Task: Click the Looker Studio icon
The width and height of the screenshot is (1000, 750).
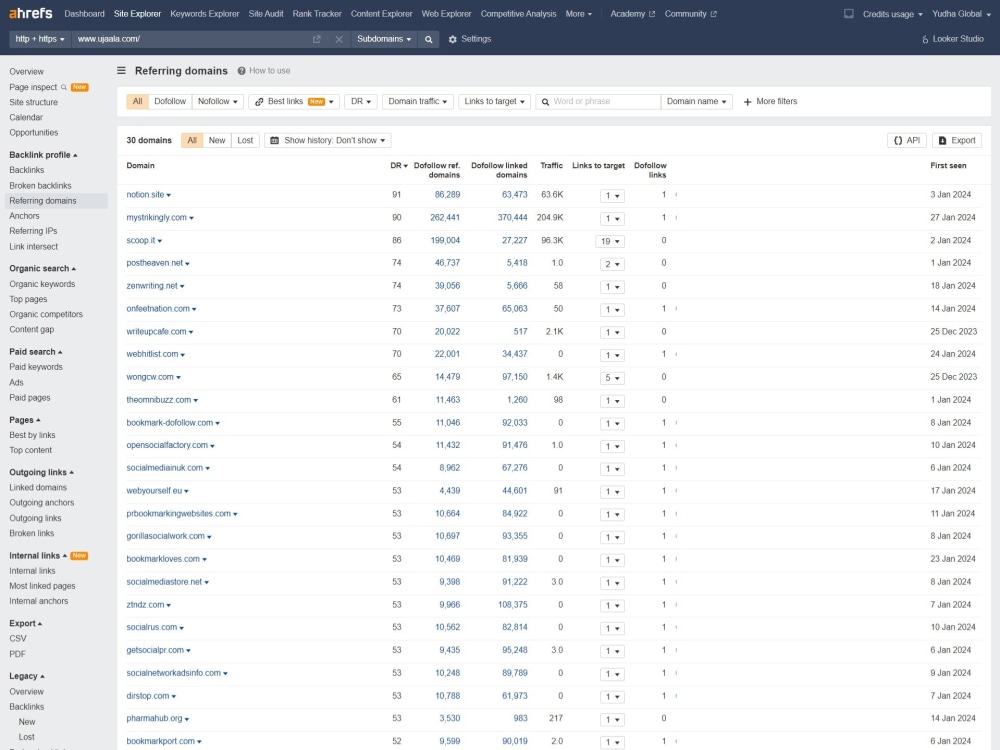Action: pyautogui.click(x=925, y=40)
